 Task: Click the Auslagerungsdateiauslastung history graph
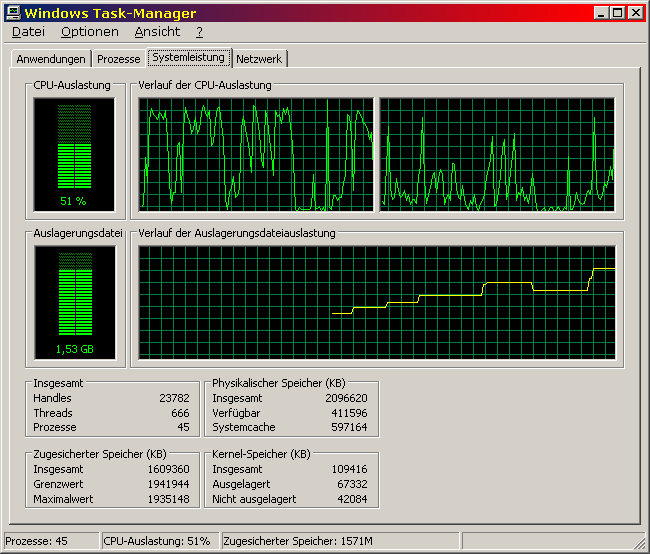377,302
